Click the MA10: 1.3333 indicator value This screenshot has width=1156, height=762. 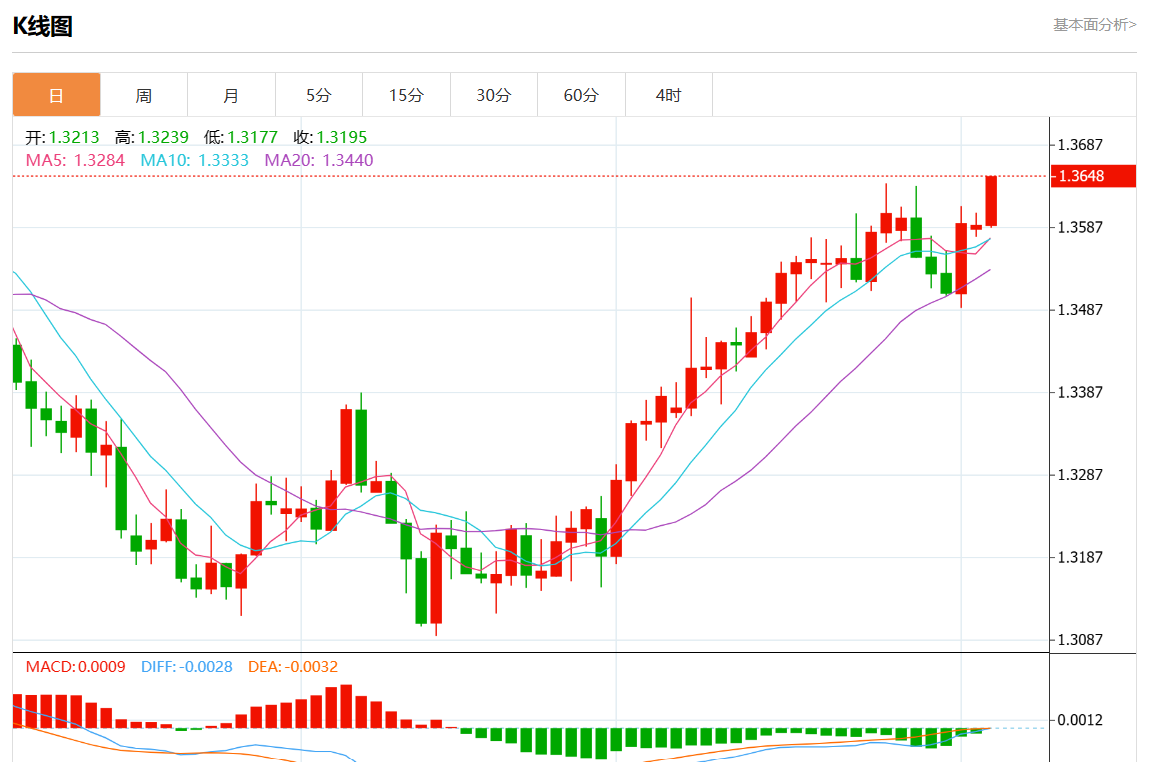point(195,161)
